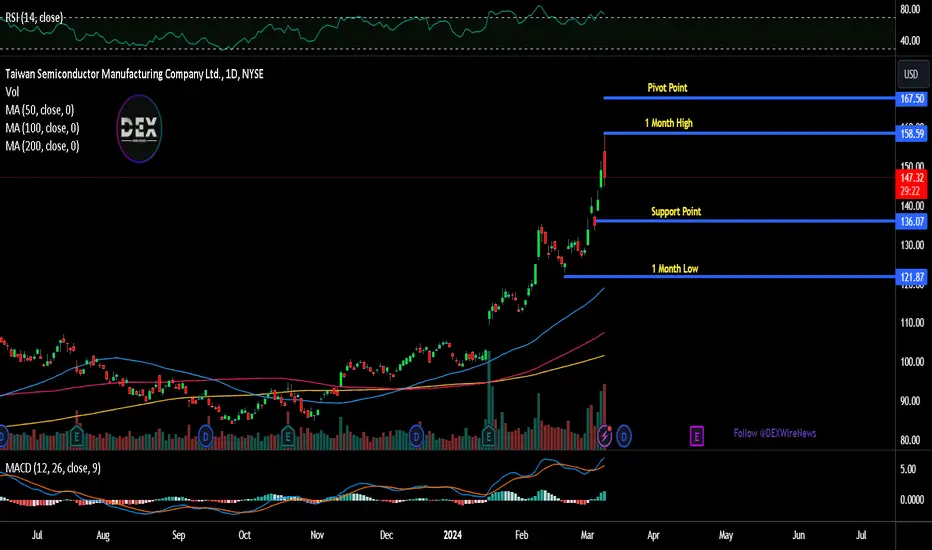Click the Jun label on time axis
932x550 pixels.
tap(798, 535)
